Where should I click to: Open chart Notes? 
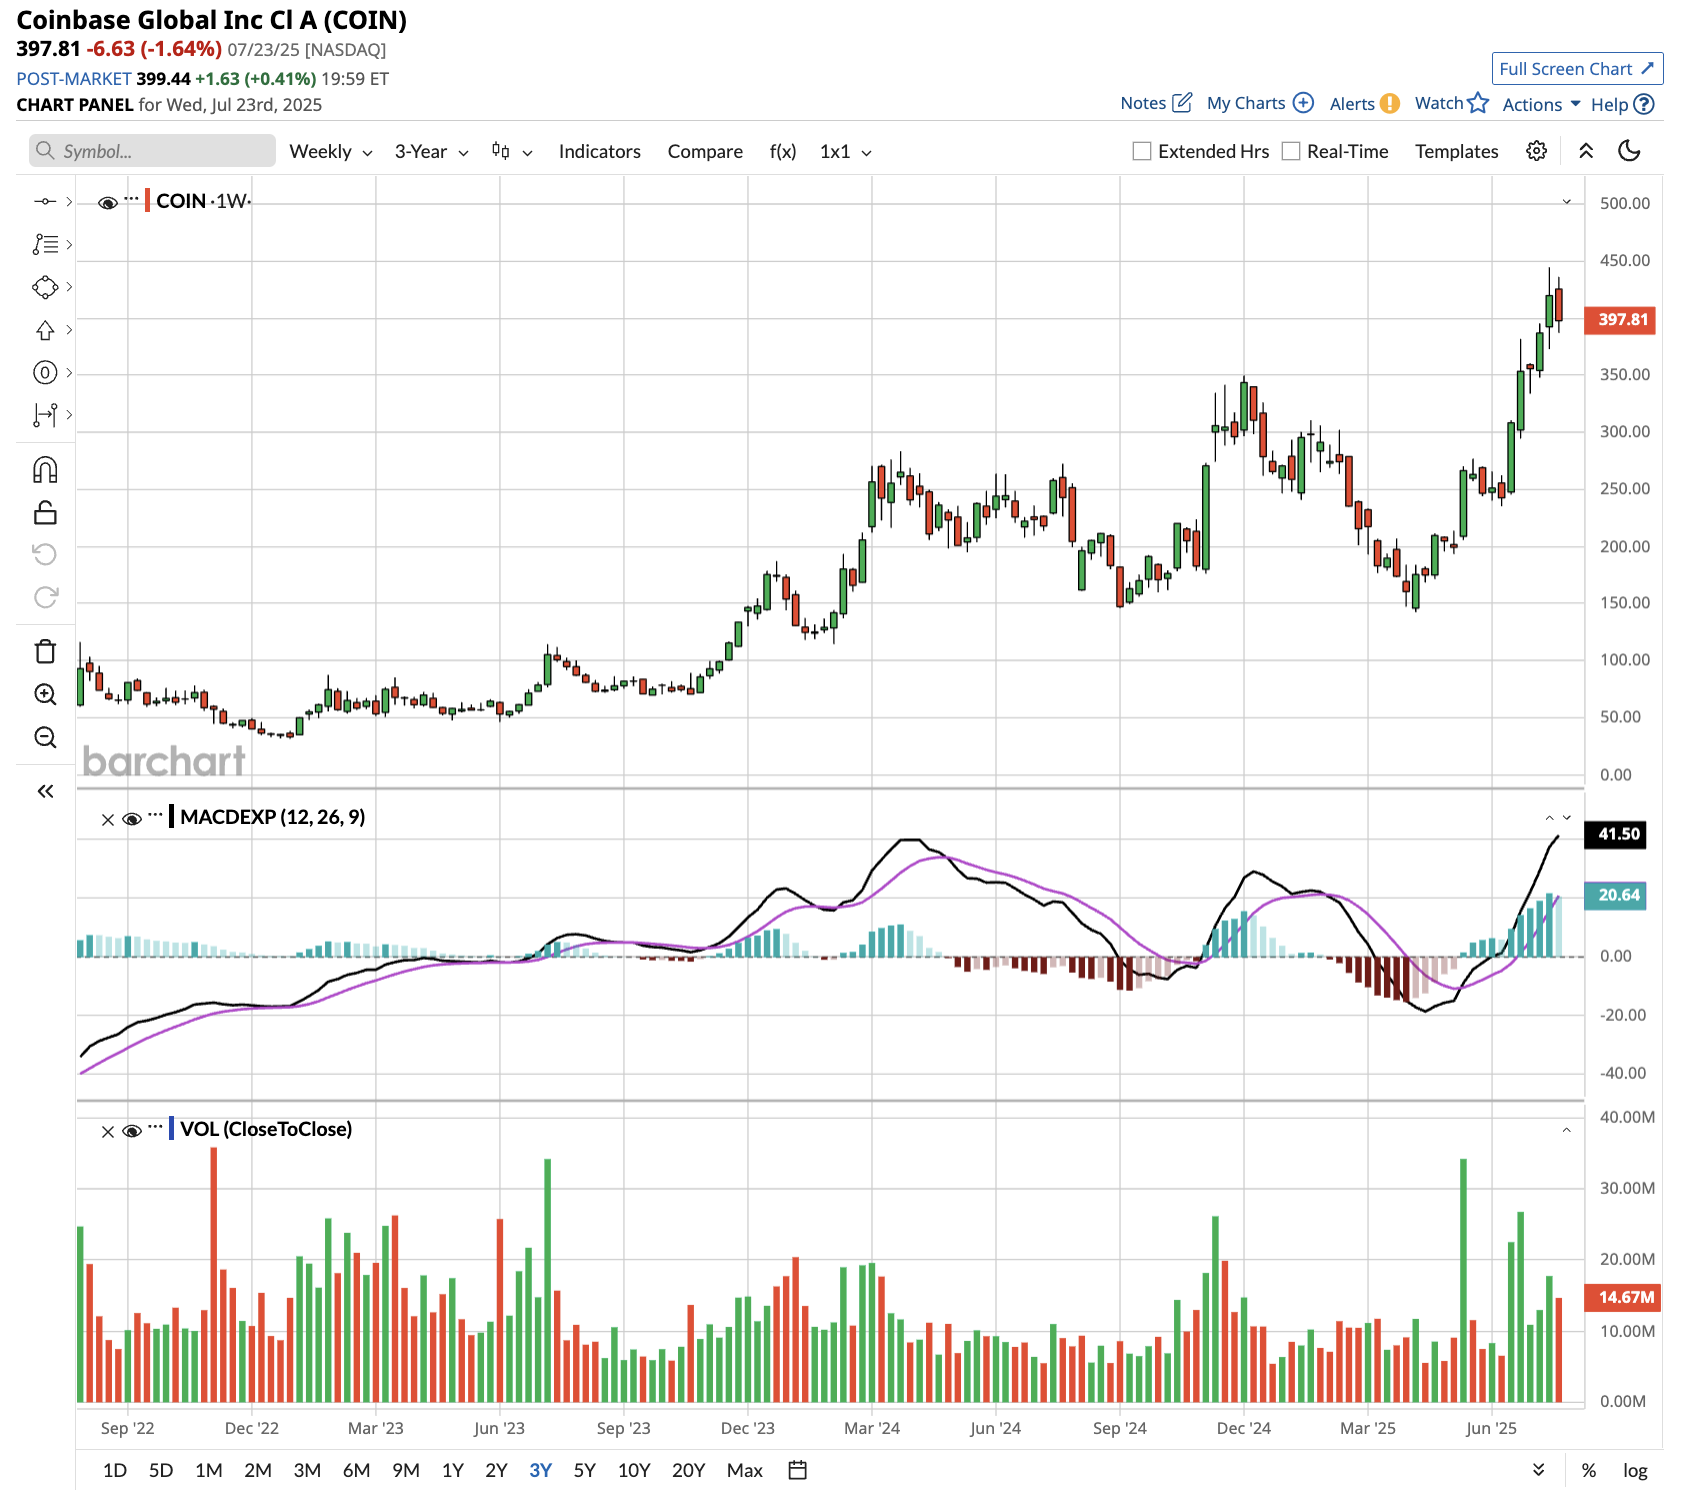coord(1156,103)
